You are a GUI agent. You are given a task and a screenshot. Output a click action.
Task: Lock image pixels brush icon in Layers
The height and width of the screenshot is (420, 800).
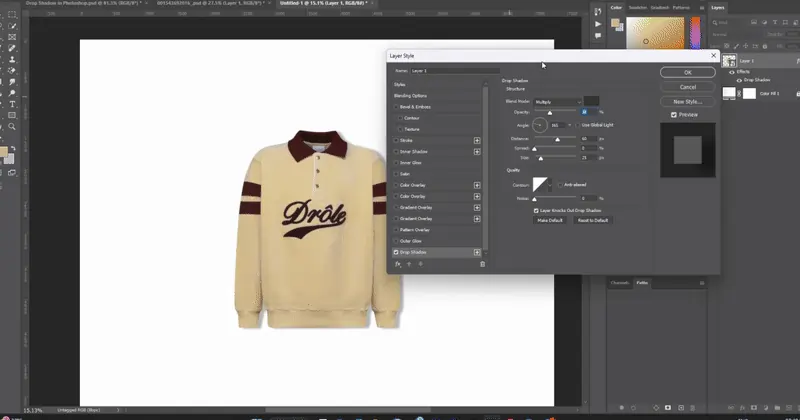[x=736, y=46]
